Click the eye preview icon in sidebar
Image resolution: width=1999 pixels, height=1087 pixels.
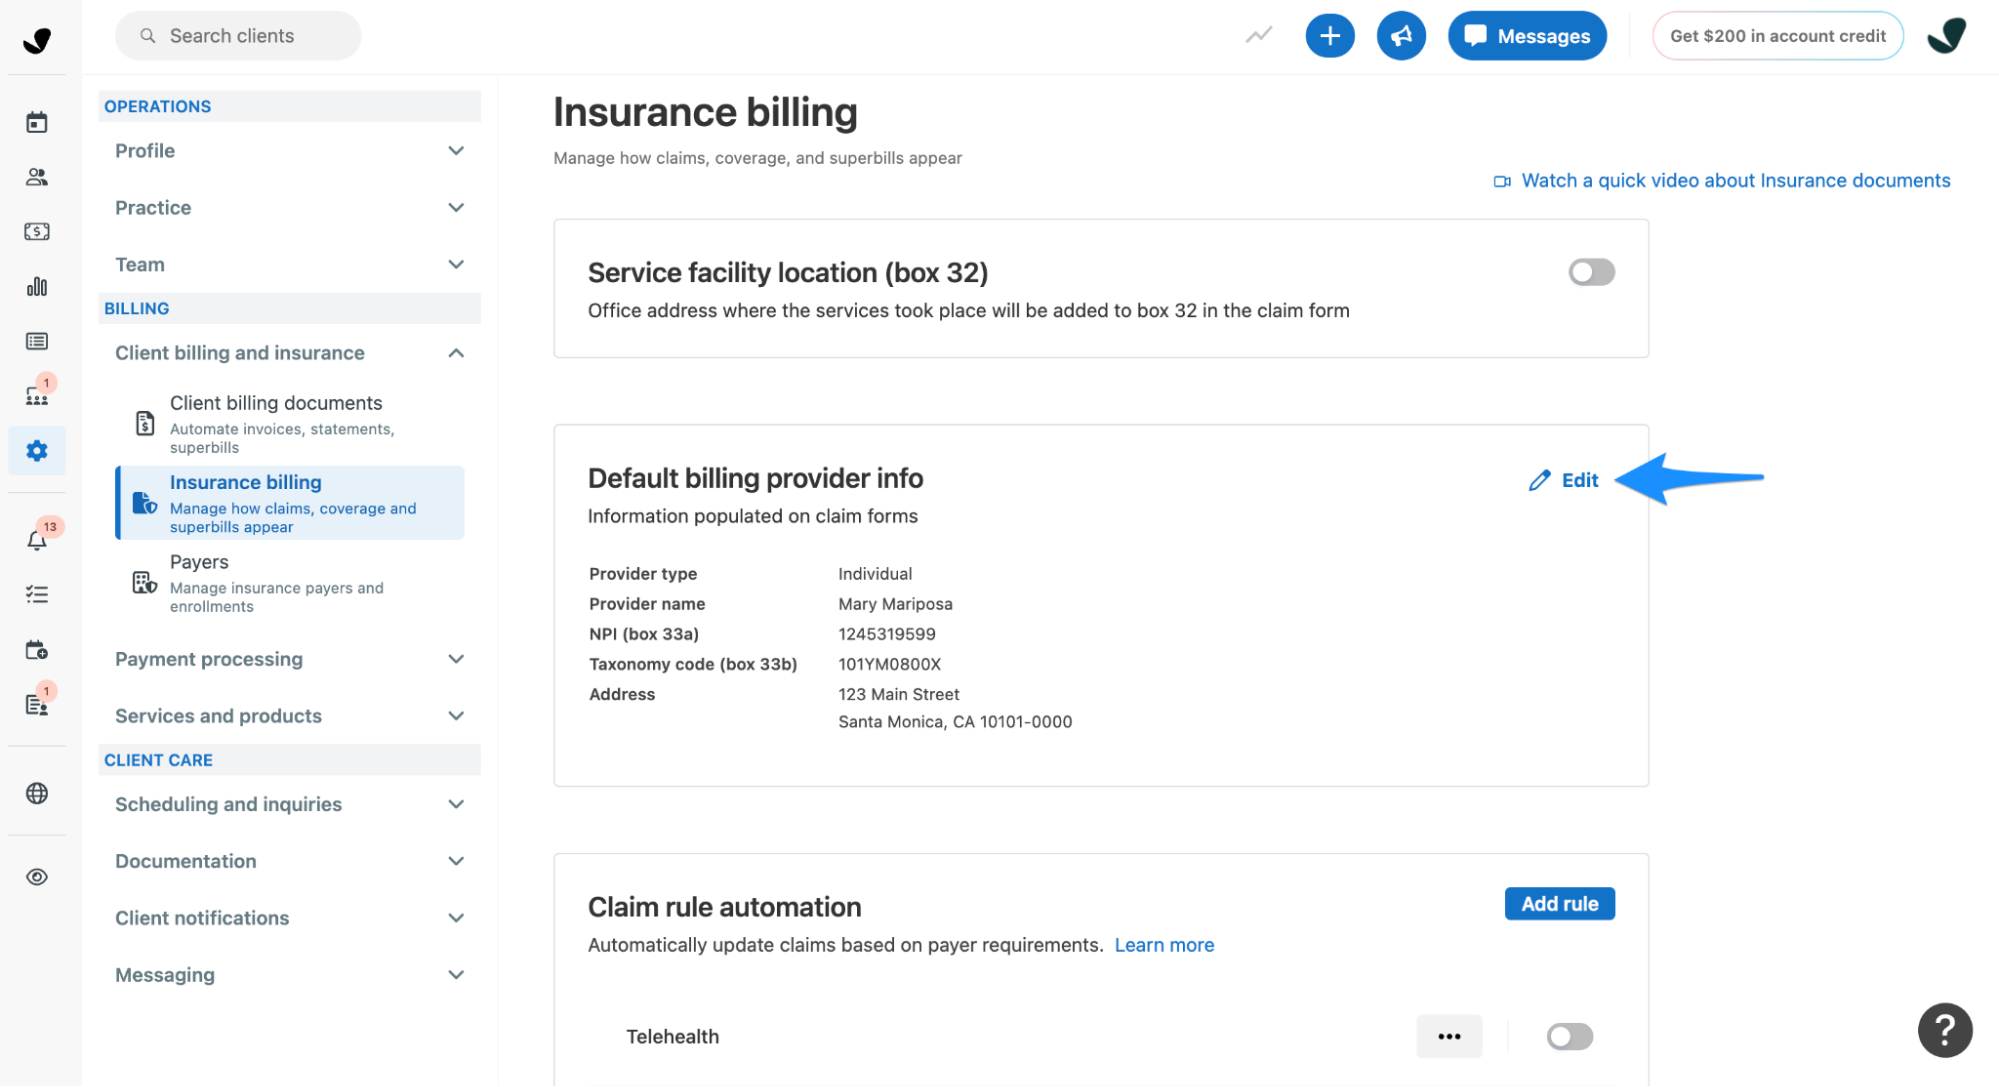tap(37, 877)
